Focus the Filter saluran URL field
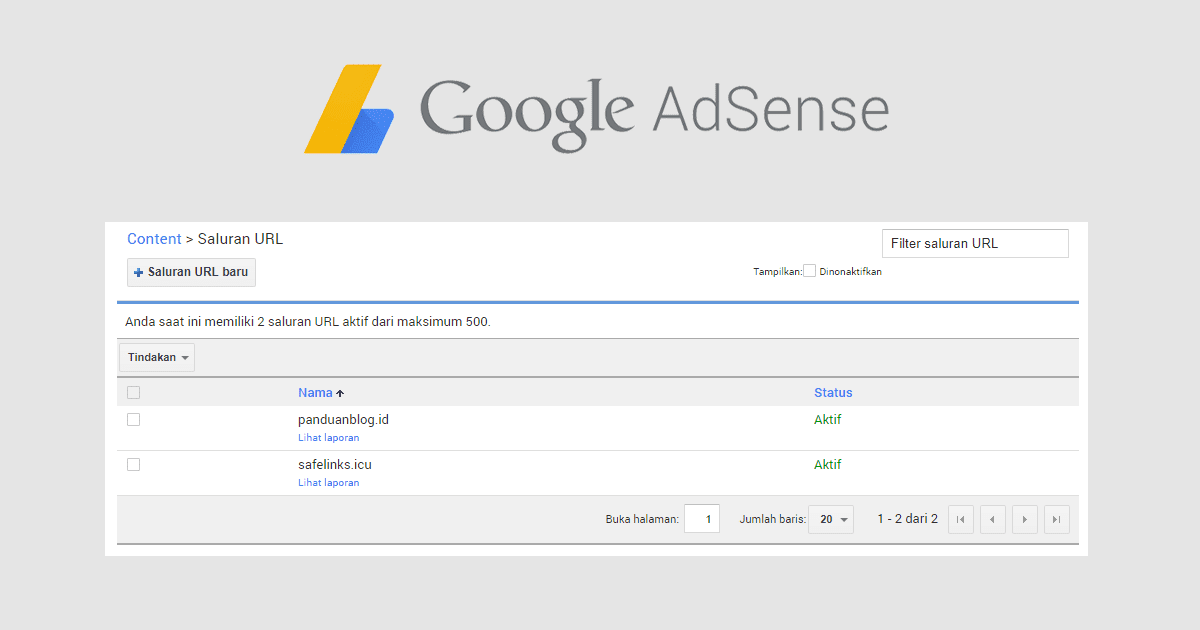1200x630 pixels. (975, 243)
